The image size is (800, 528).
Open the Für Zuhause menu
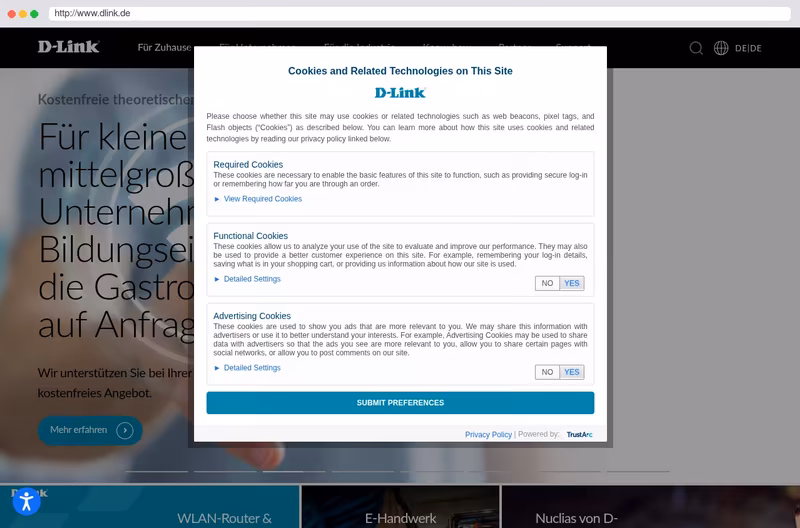pyautogui.click(x=164, y=47)
